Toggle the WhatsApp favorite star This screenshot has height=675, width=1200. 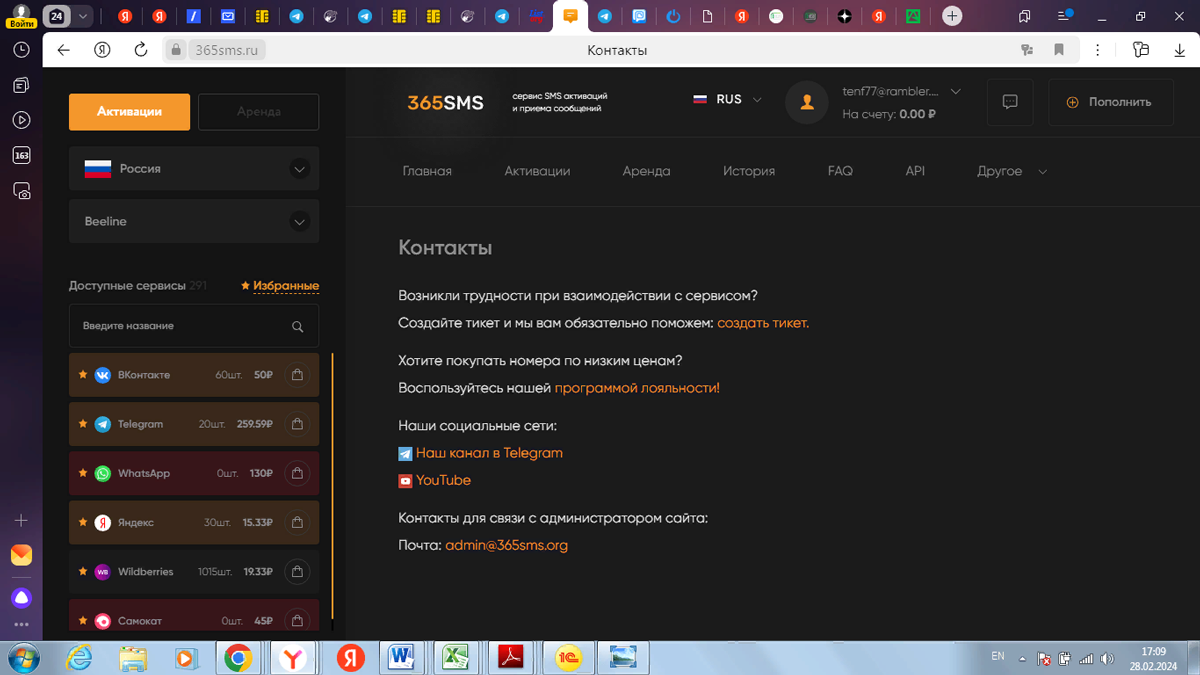(x=83, y=473)
